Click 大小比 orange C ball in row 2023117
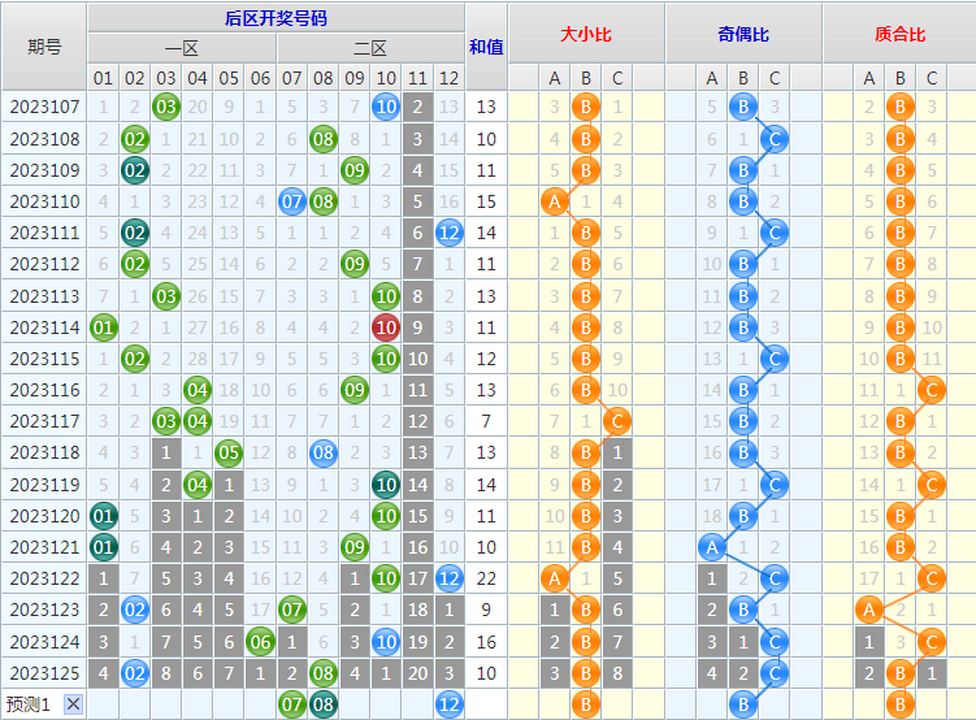This screenshot has width=976, height=720. pos(617,421)
